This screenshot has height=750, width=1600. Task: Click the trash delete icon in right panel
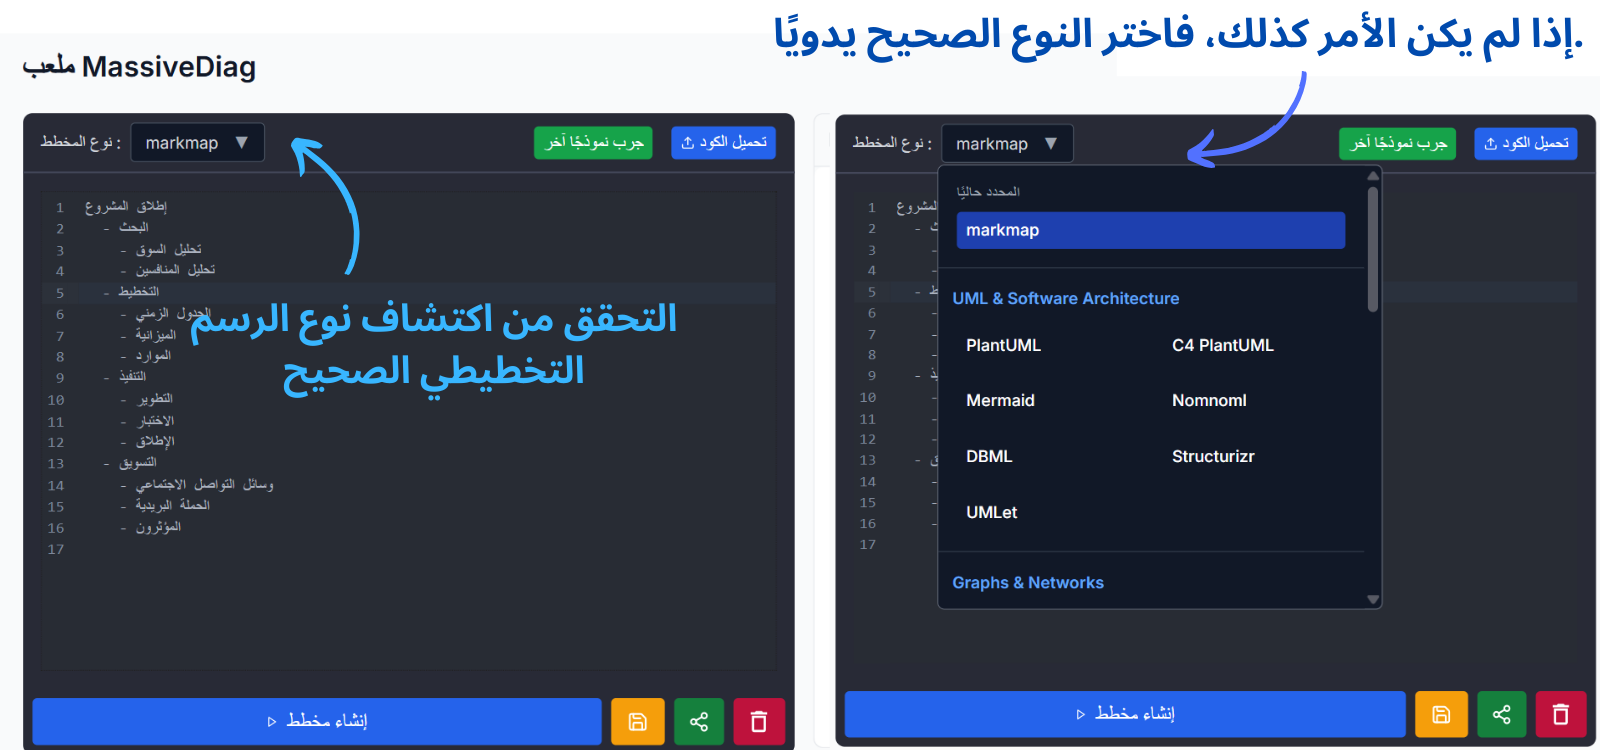pyautogui.click(x=1561, y=714)
